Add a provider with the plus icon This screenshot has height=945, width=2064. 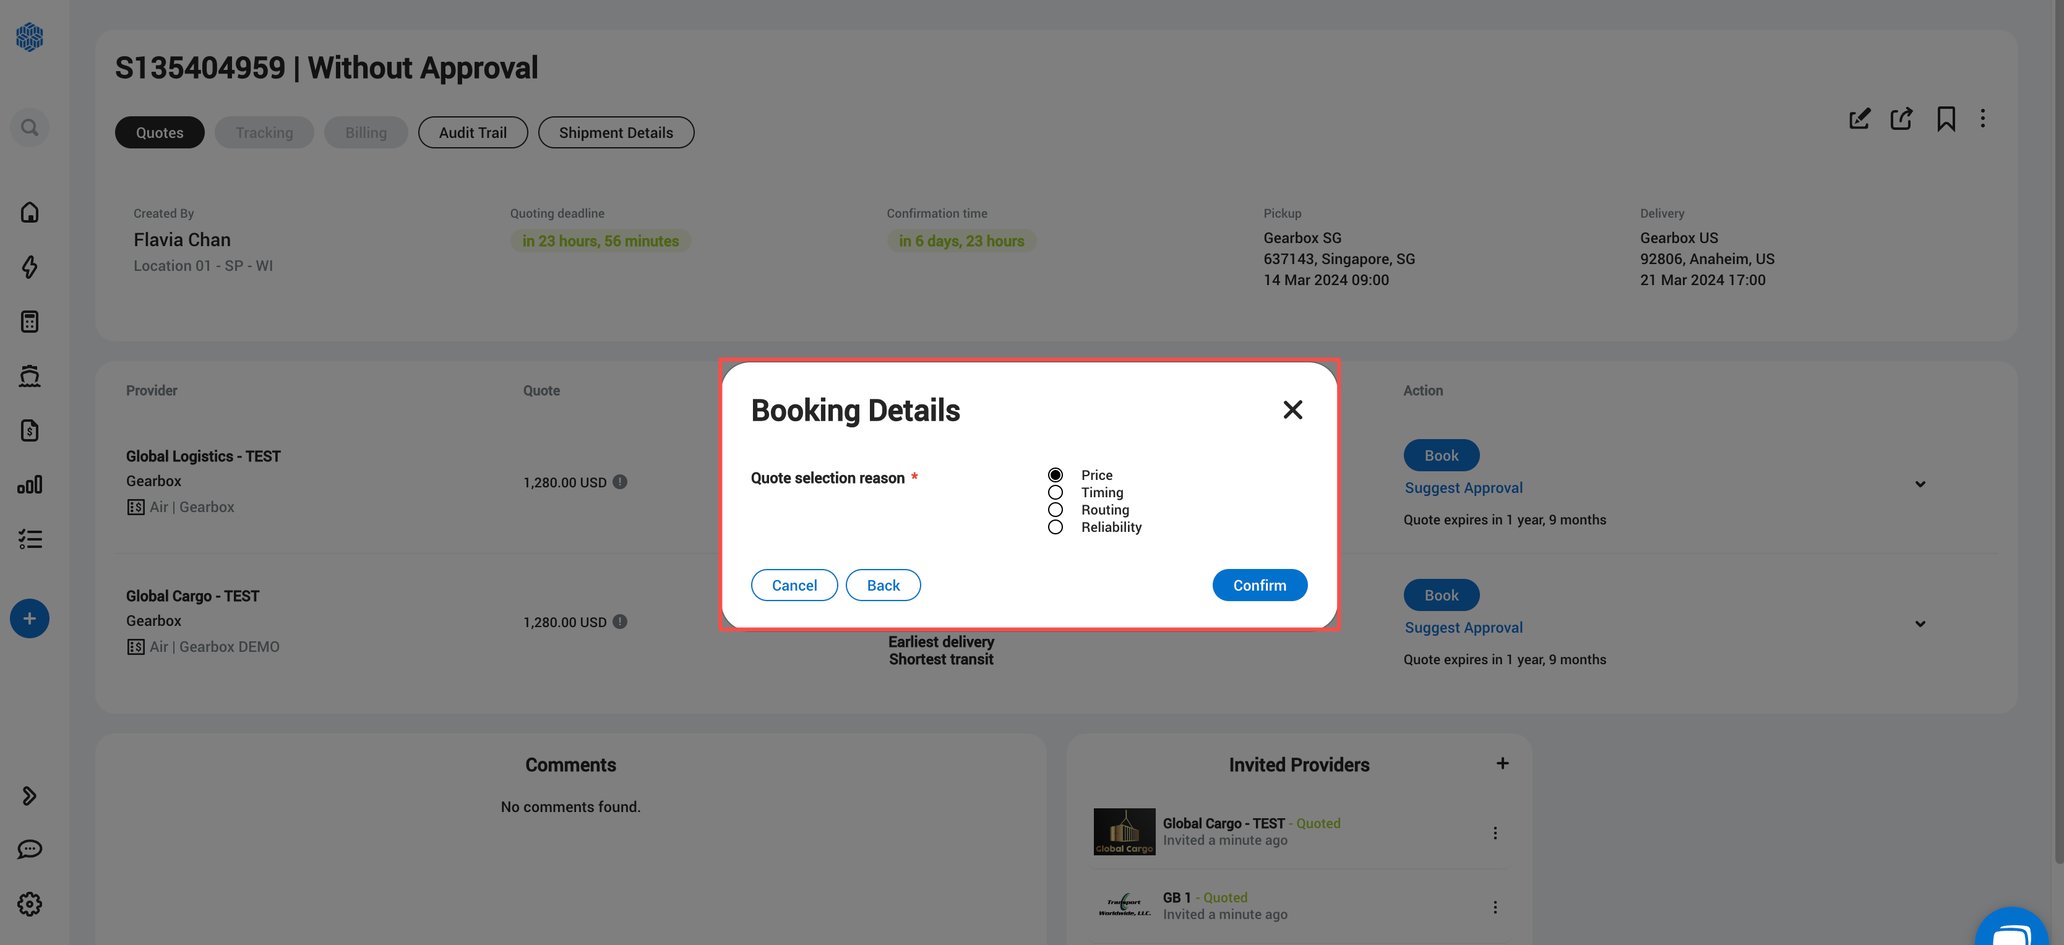(x=1502, y=762)
